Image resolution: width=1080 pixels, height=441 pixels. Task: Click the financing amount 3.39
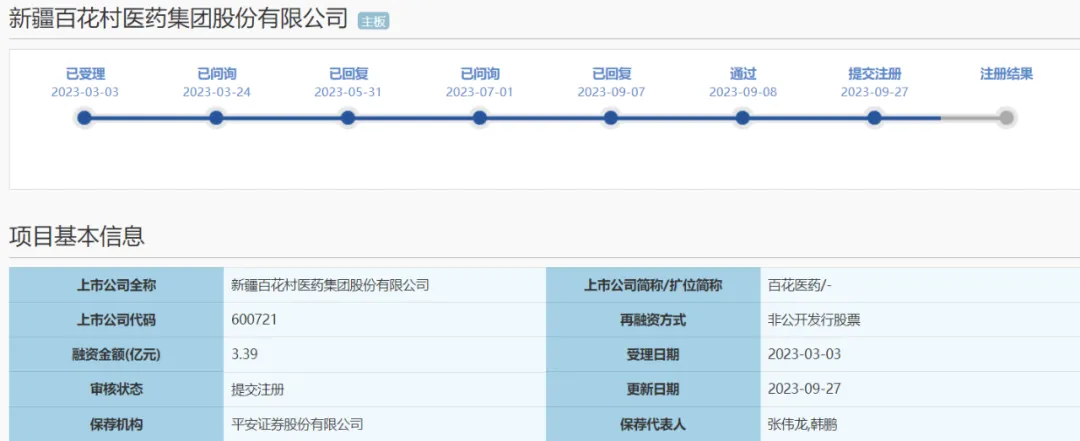tap(245, 354)
